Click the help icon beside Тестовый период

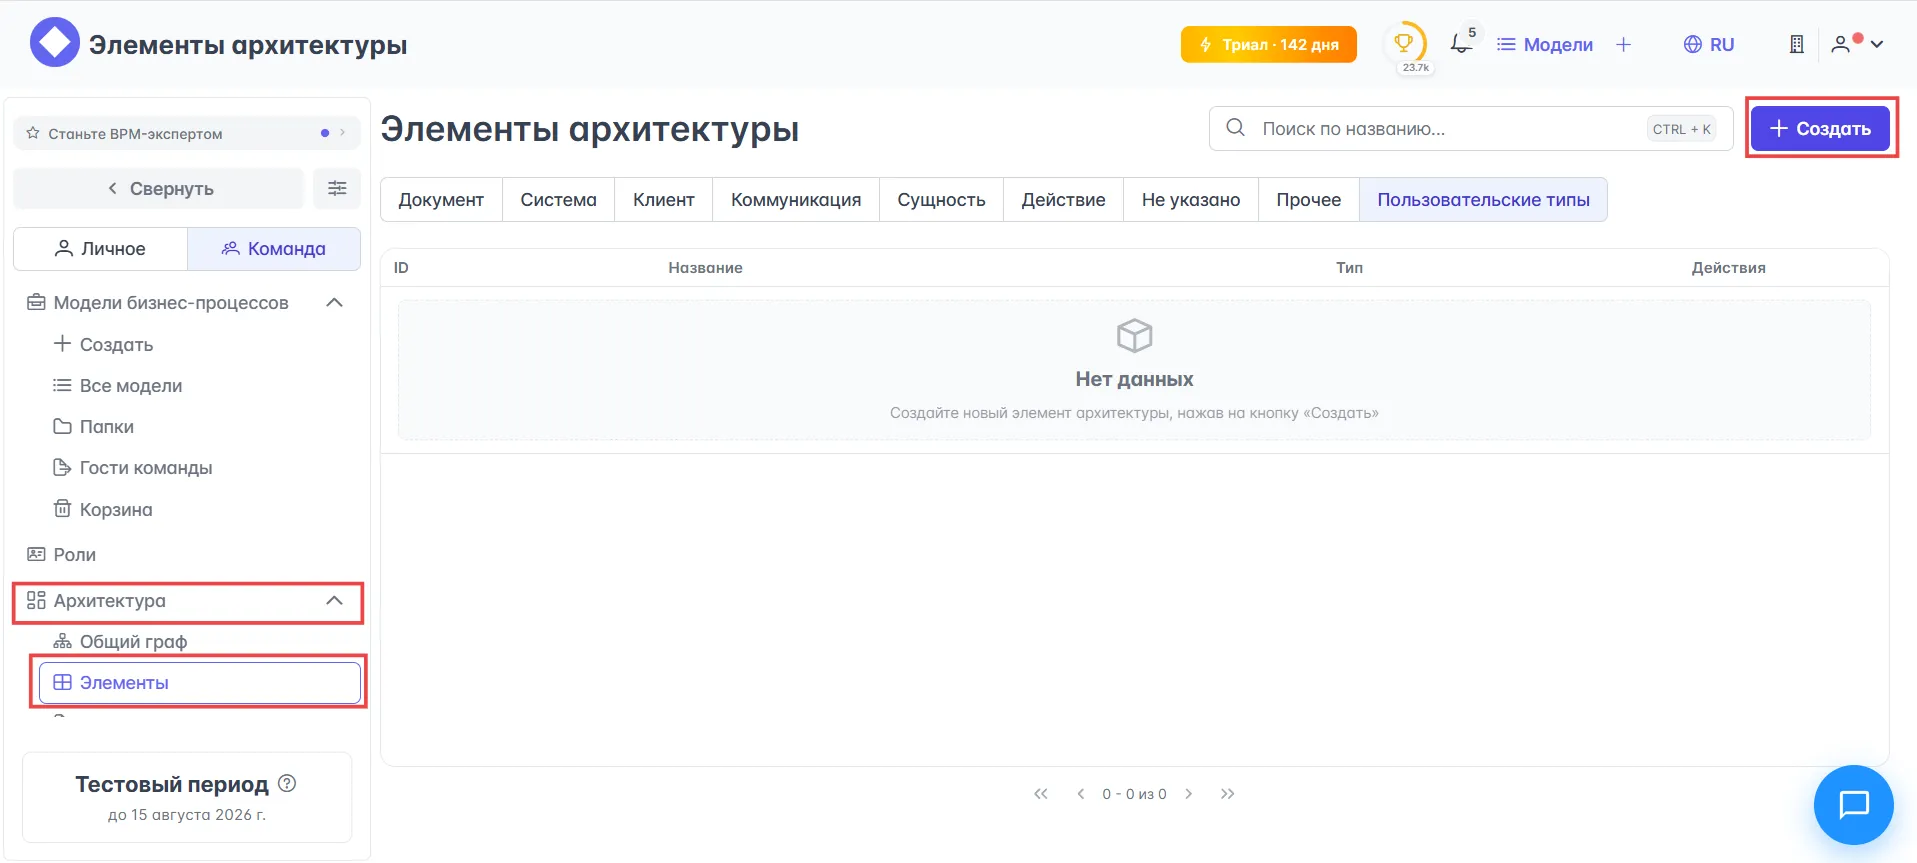click(287, 783)
